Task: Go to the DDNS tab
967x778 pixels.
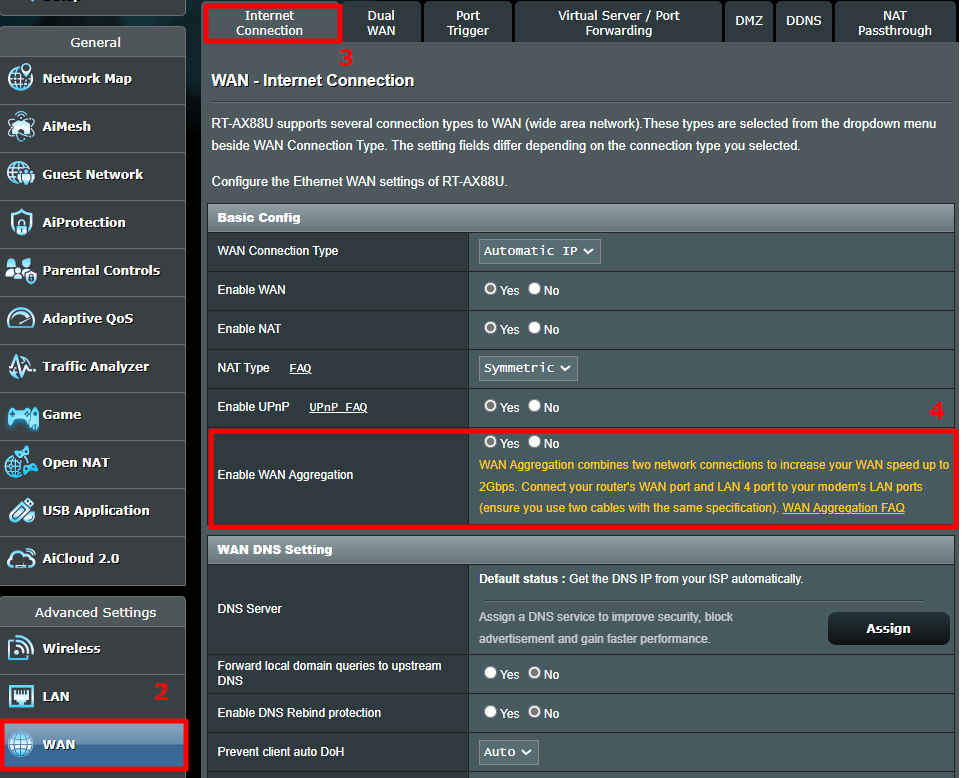Action: click(804, 22)
